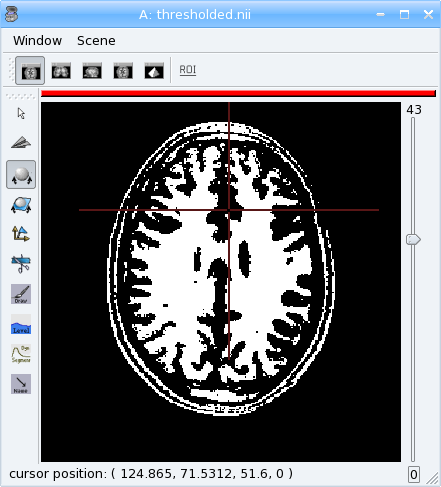Maximize the thresholded.nii window
Image resolution: width=441 pixels, height=487 pixels.
(x=404, y=14)
